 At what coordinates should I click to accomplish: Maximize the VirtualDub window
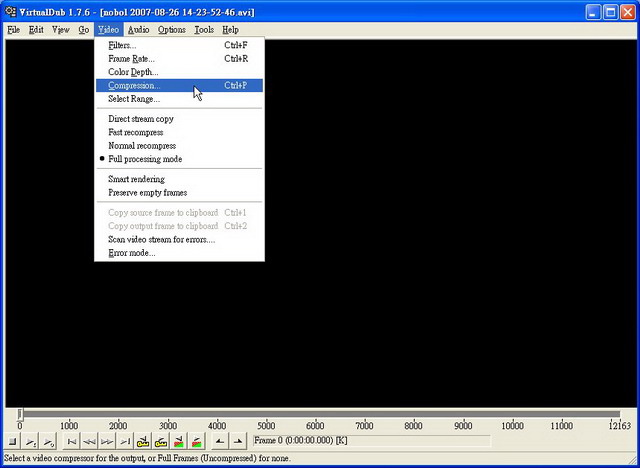coord(611,12)
